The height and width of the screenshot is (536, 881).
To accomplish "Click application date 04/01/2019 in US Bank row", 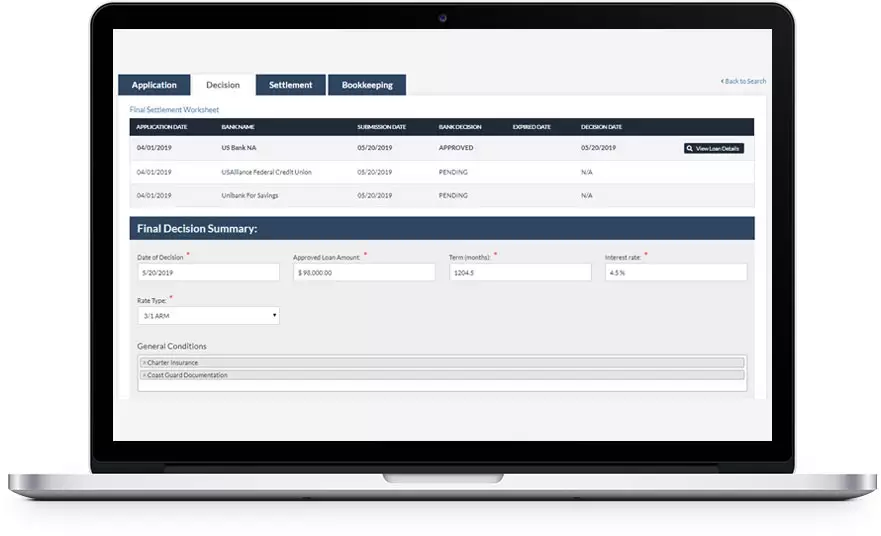I will pos(154,148).
